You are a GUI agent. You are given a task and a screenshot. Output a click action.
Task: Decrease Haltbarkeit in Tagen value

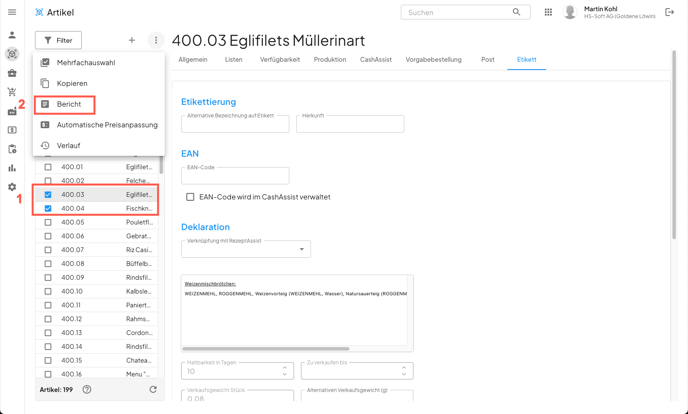285,374
